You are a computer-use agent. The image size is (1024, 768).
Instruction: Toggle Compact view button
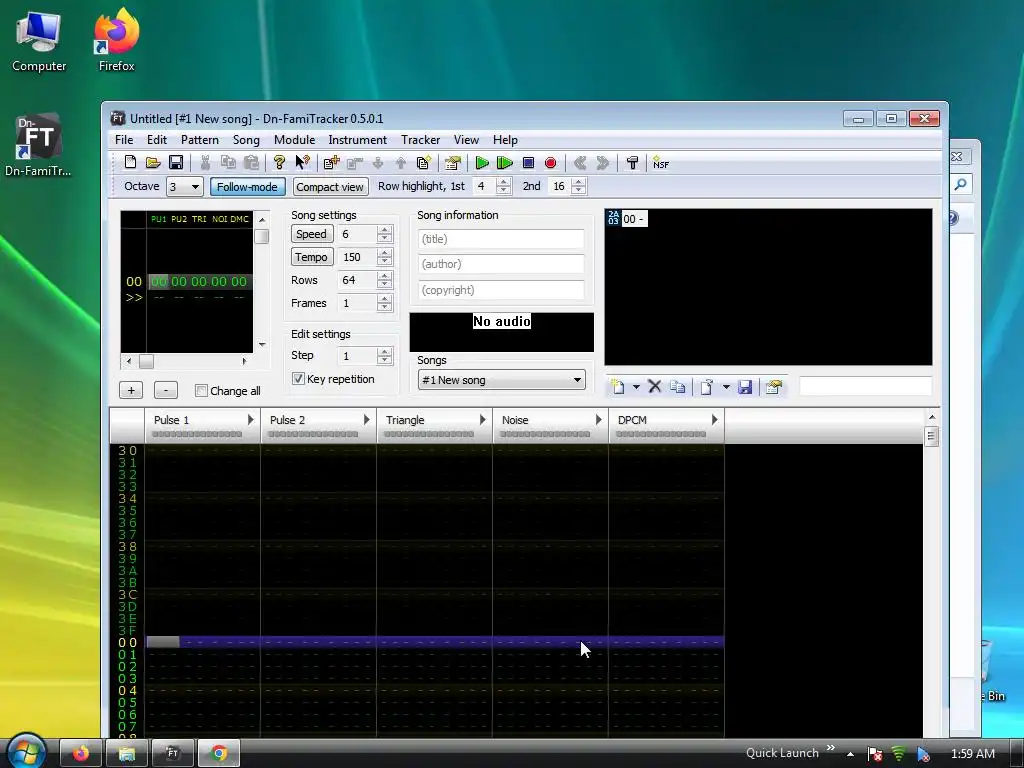(330, 187)
